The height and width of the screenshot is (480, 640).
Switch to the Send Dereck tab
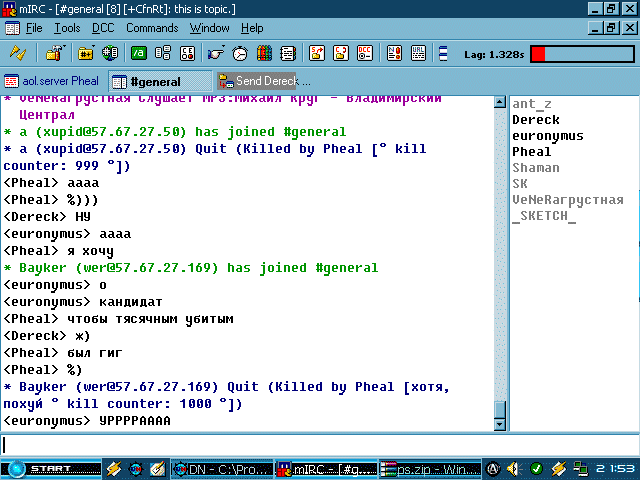pyautogui.click(x=264, y=81)
